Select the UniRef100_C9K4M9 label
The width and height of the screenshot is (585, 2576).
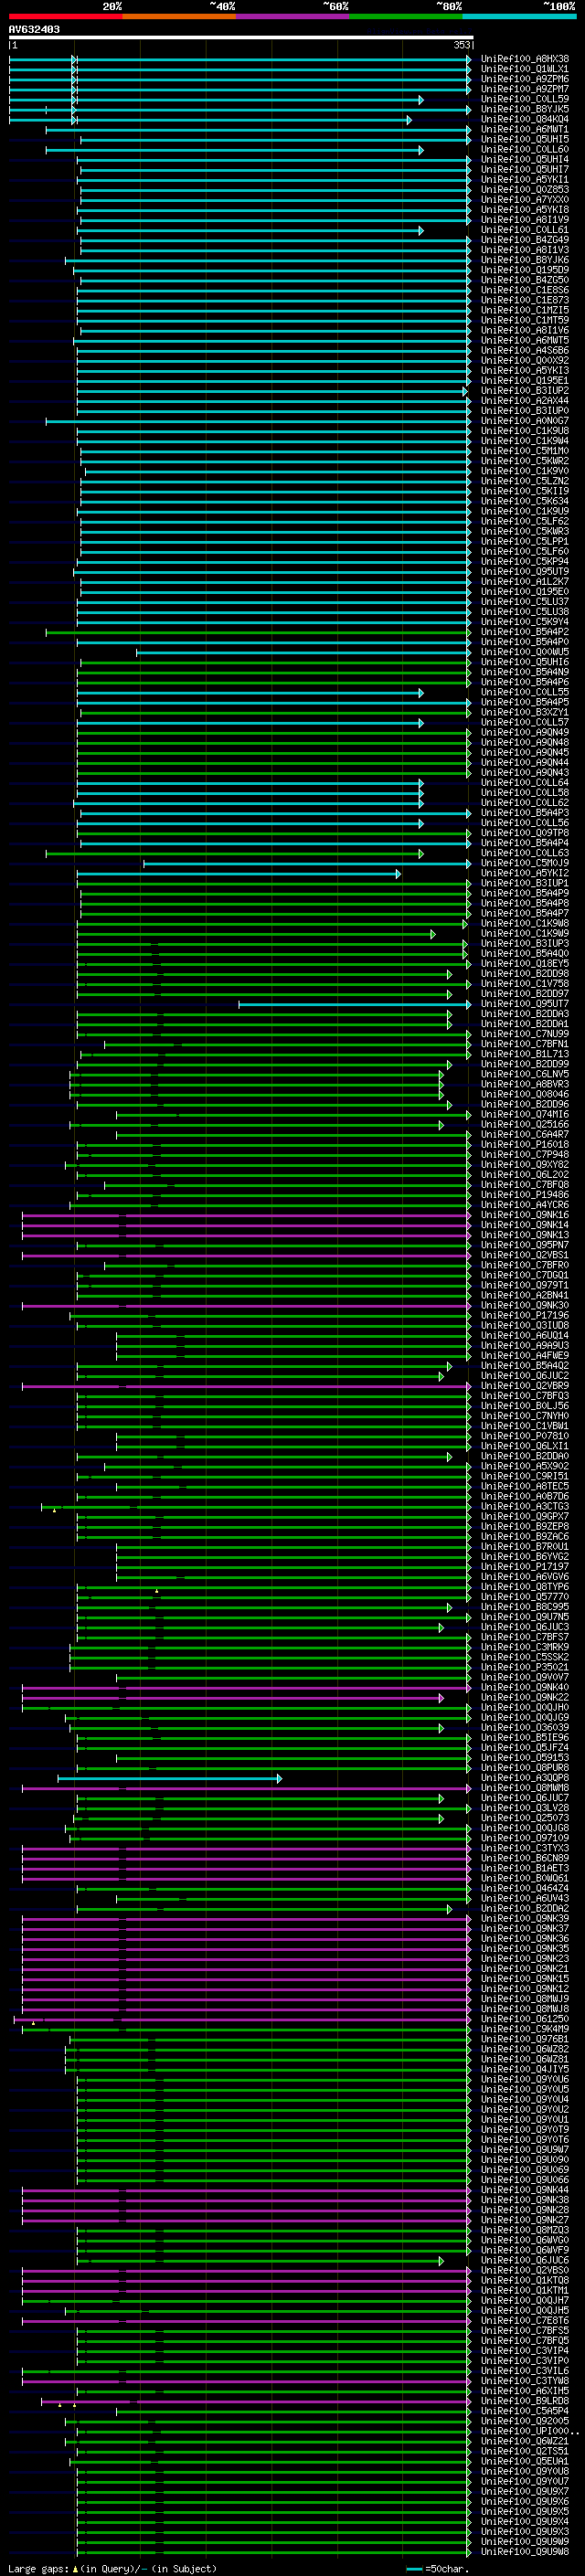click(x=524, y=2029)
